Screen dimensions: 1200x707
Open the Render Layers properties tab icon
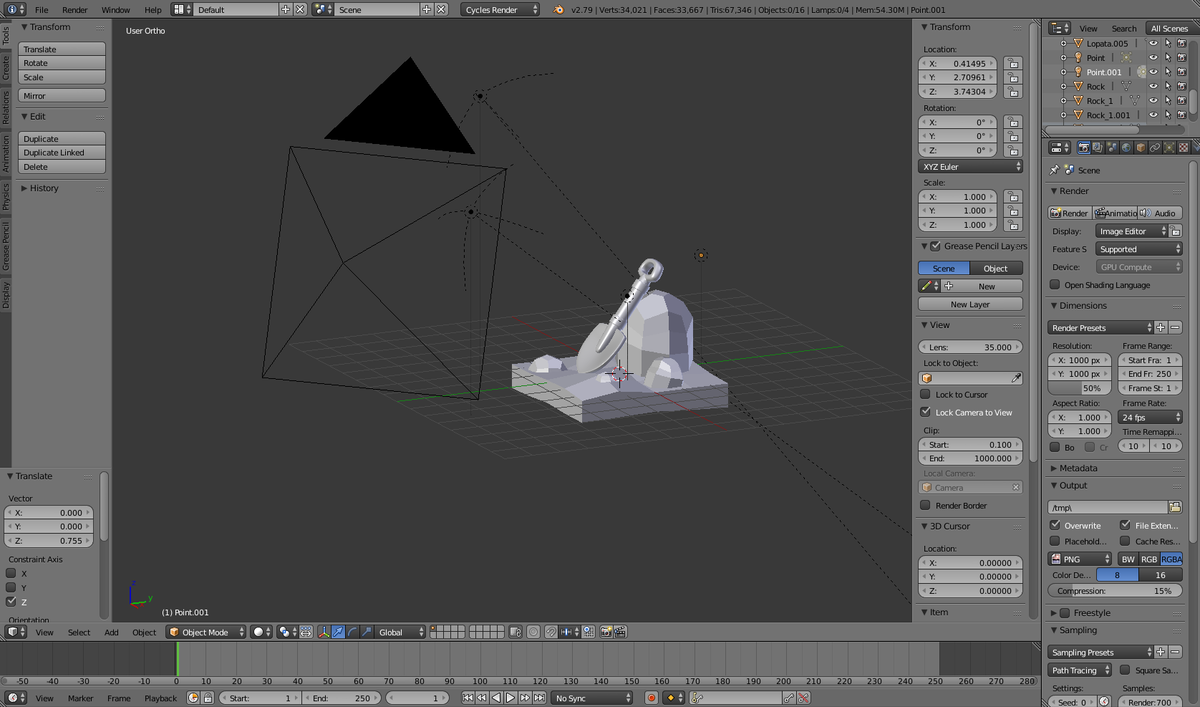coord(1097,147)
